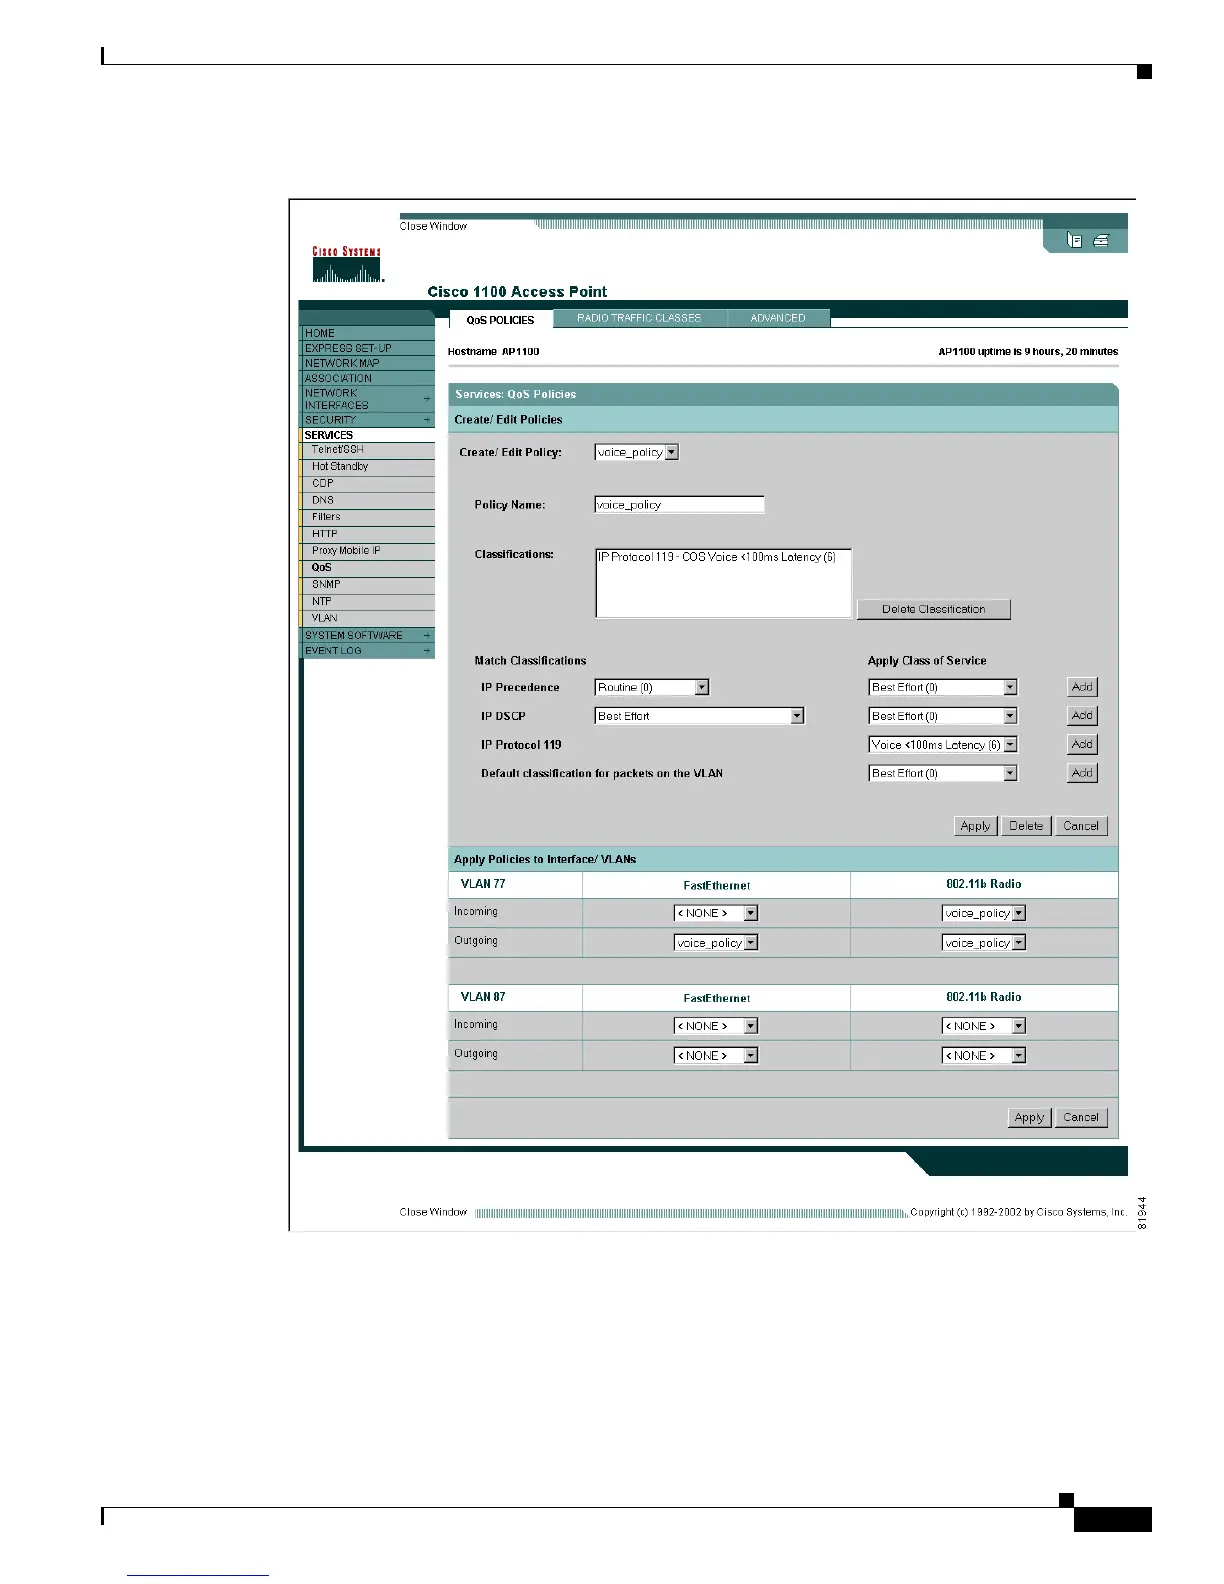Click the VLAN 87 heading
Screen dimensions: 1224x1584
click(x=483, y=997)
